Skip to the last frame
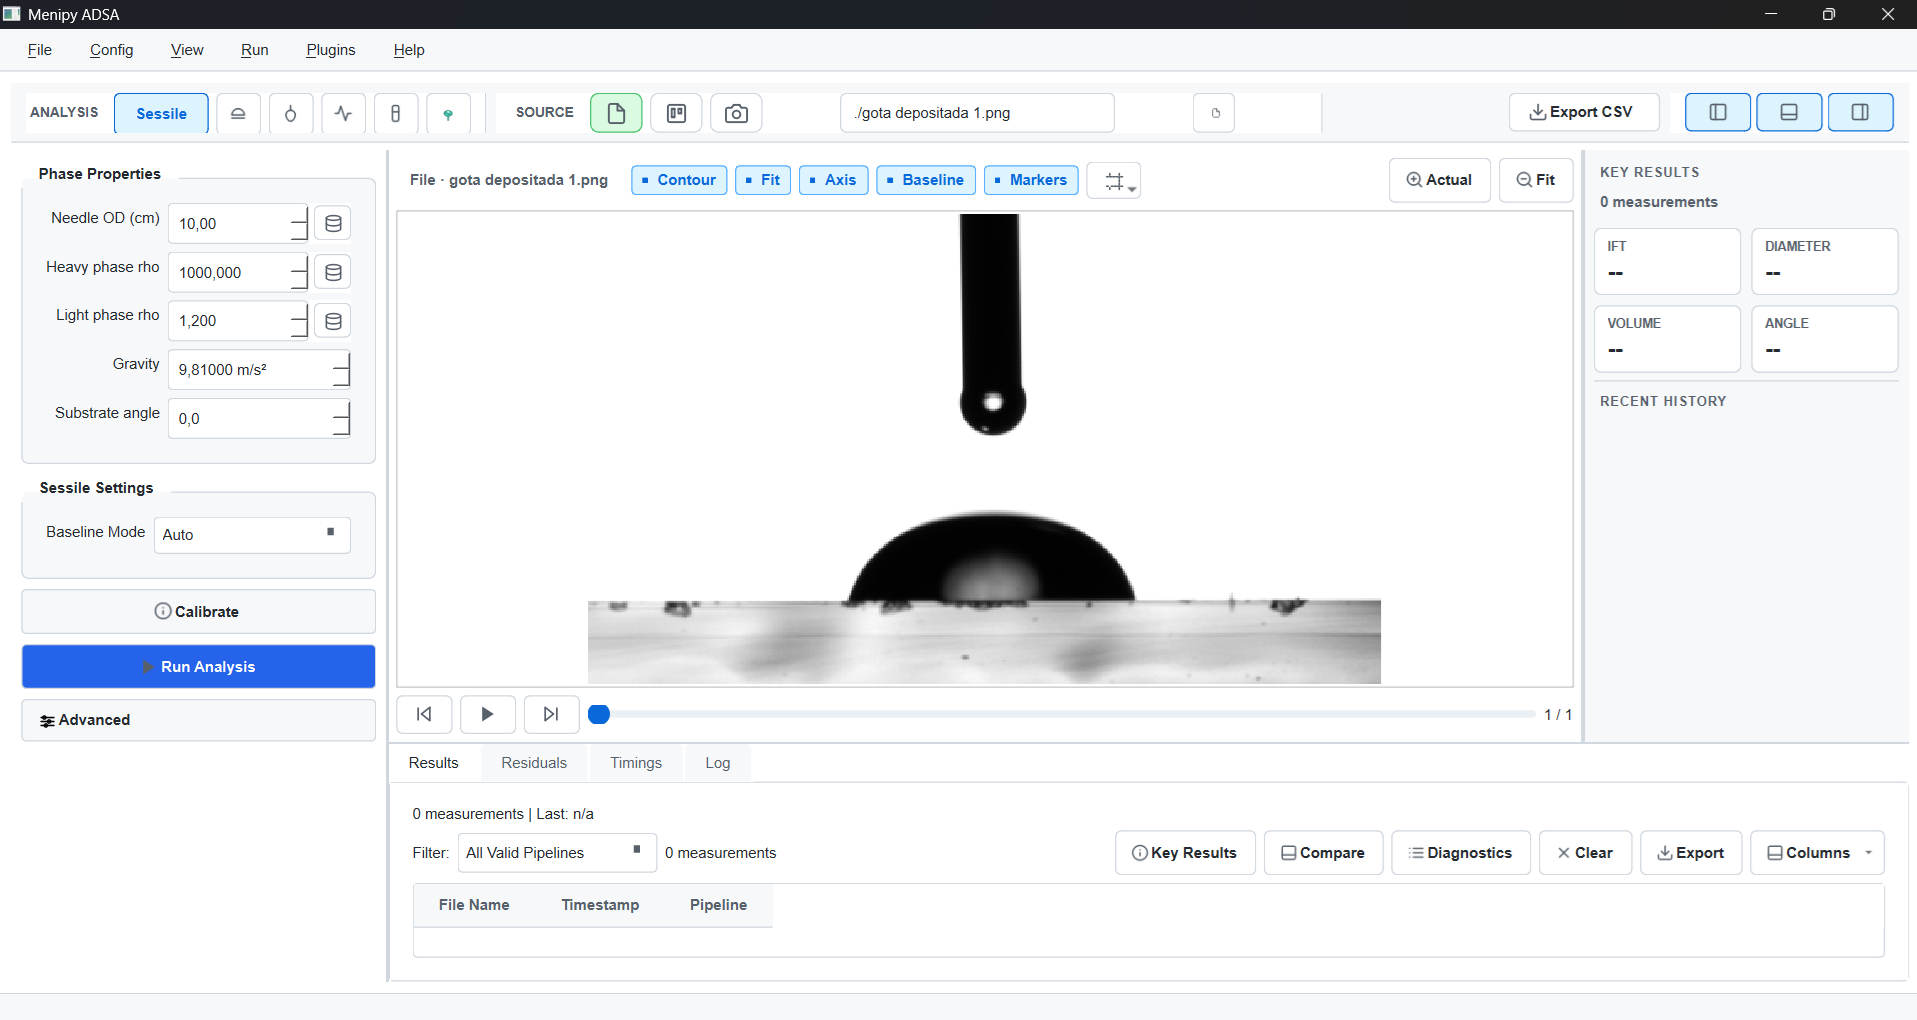Viewport: 1917px width, 1020px height. click(x=551, y=714)
